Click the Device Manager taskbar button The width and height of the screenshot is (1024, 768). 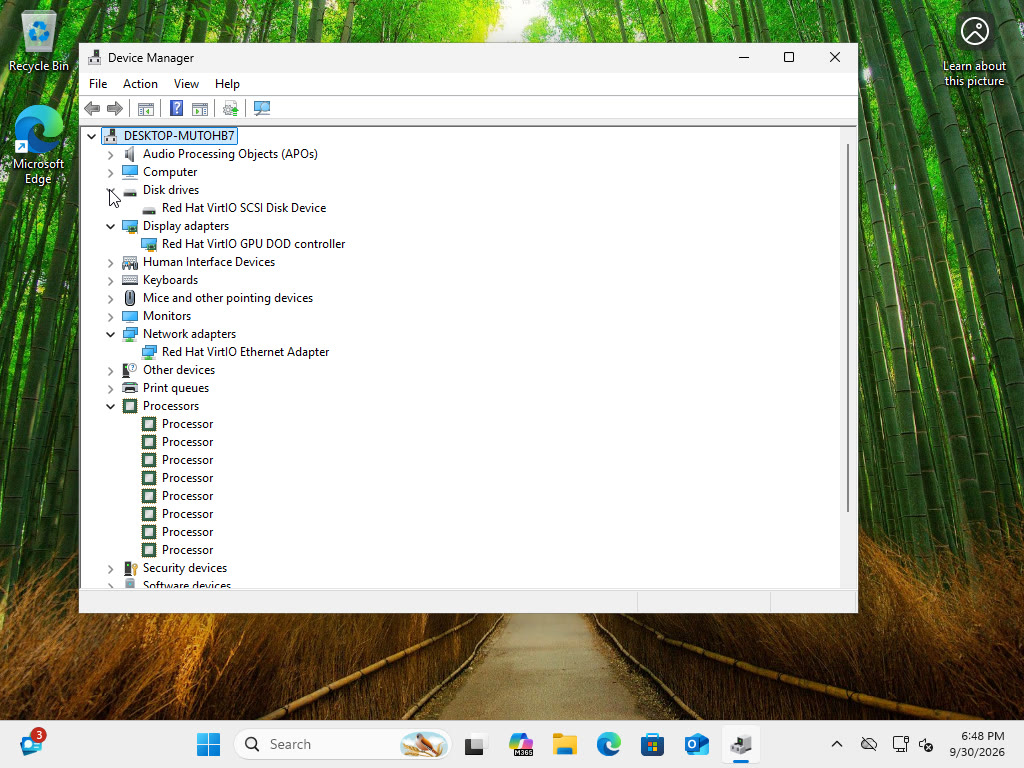click(741, 744)
